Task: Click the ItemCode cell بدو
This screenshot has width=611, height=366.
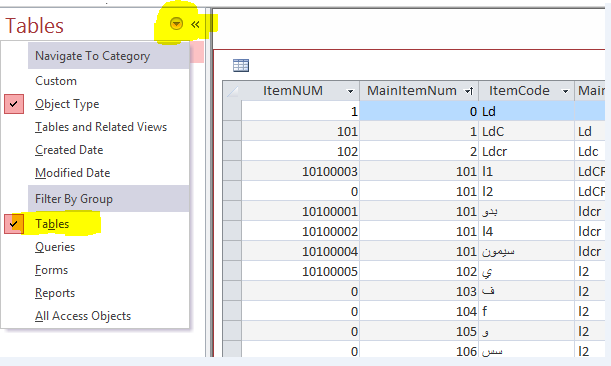Action: click(x=526, y=212)
